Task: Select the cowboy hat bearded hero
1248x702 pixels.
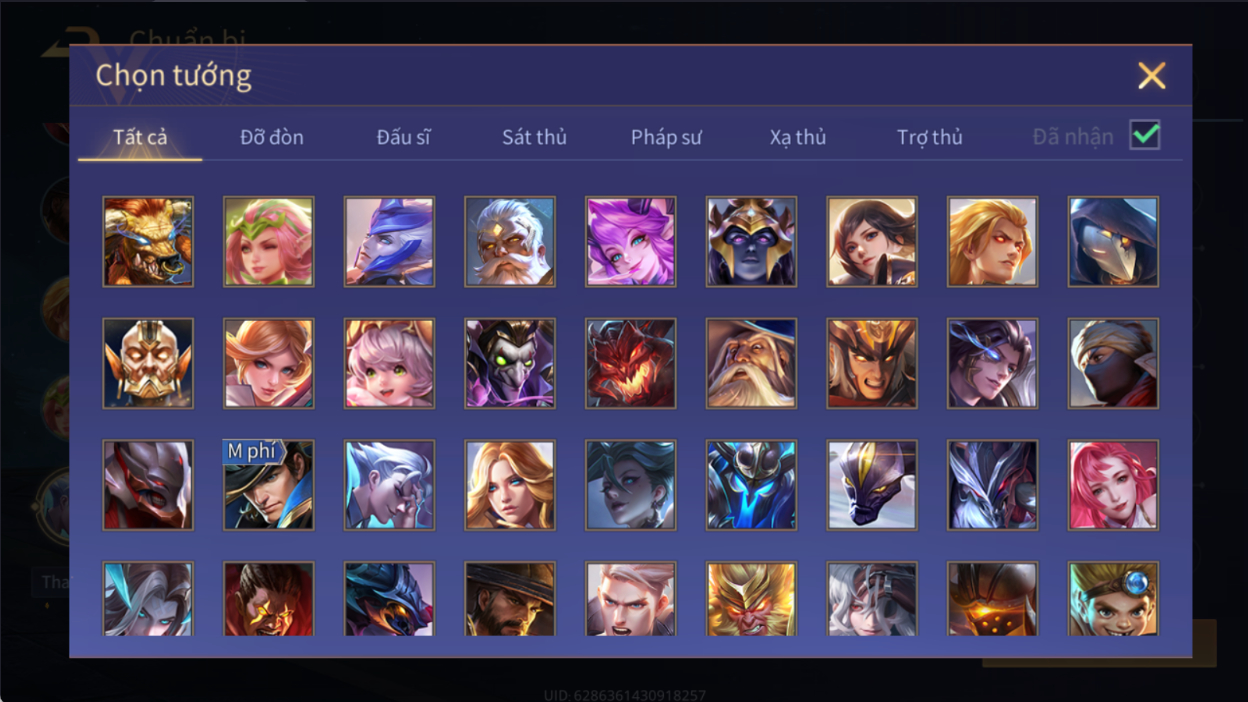Action: [x=510, y=599]
